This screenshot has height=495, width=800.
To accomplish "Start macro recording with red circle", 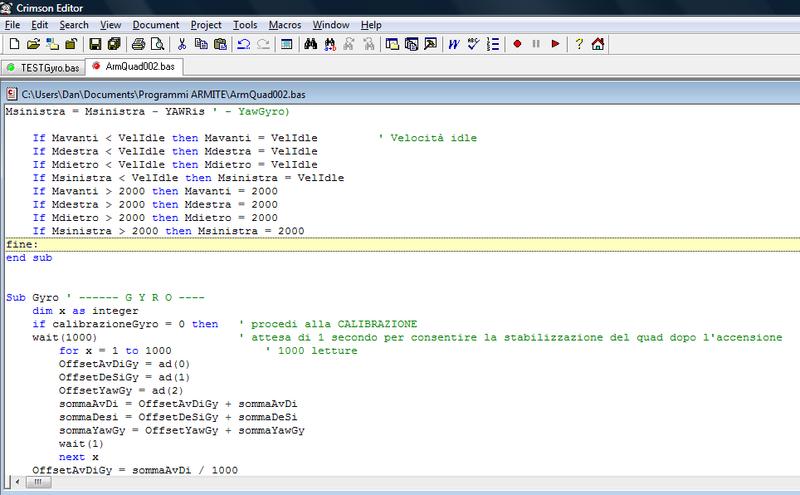I will pyautogui.click(x=517, y=44).
